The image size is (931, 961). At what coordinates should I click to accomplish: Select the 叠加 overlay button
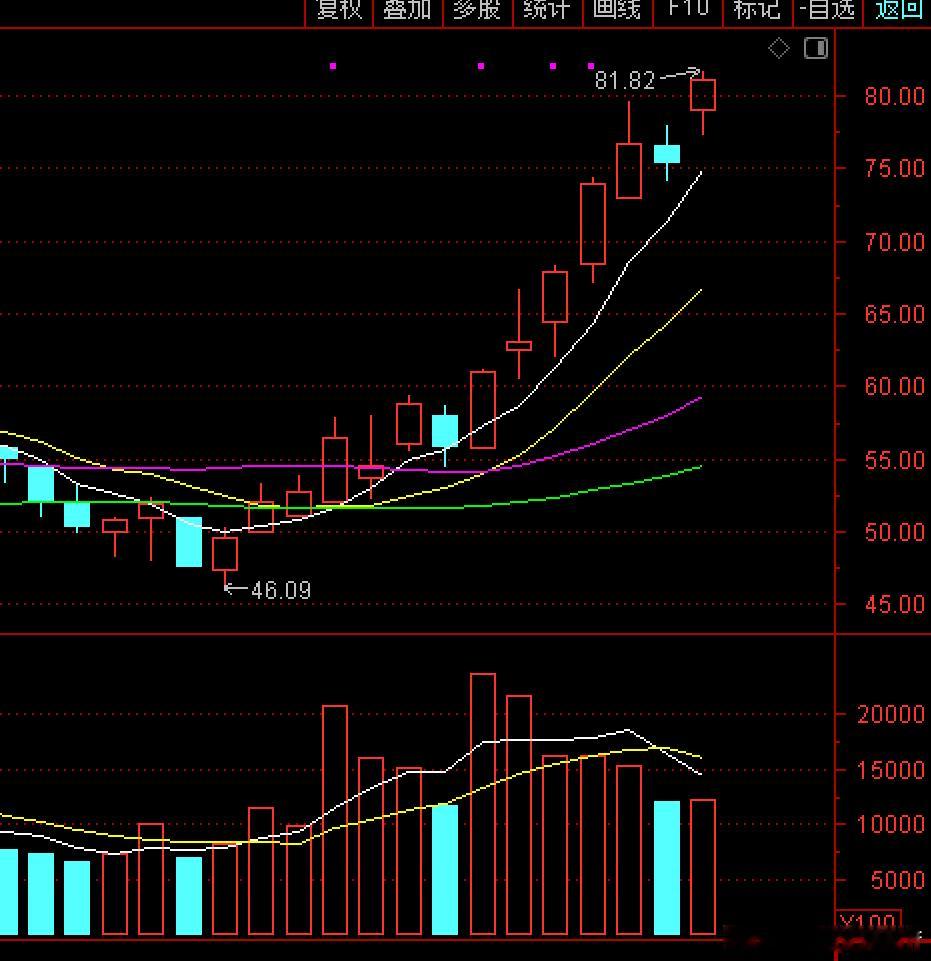(x=408, y=10)
